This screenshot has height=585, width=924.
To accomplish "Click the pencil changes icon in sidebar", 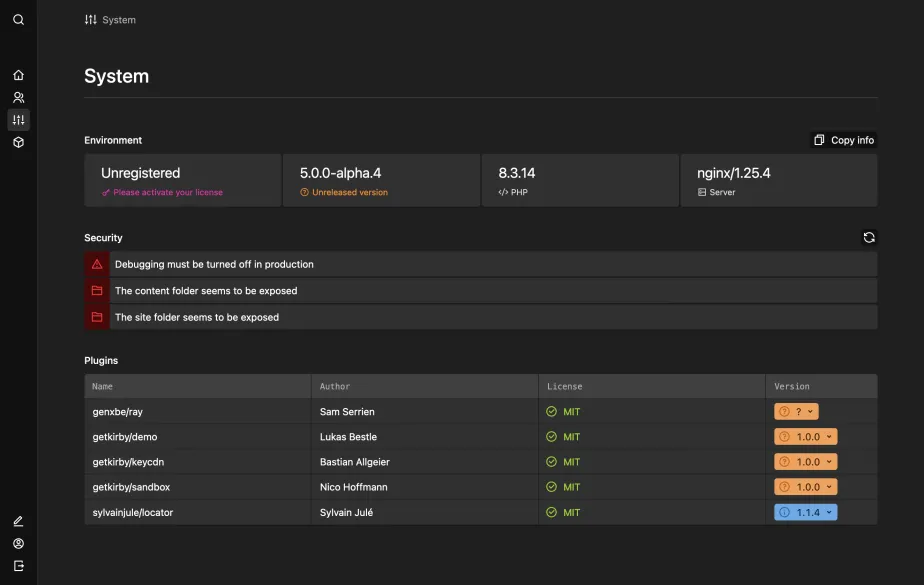I will (x=18, y=521).
